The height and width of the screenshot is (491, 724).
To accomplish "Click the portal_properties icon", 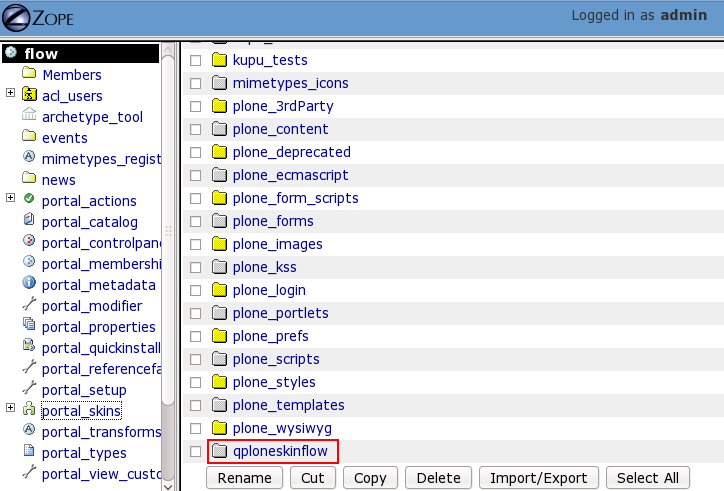I will pyautogui.click(x=29, y=324).
